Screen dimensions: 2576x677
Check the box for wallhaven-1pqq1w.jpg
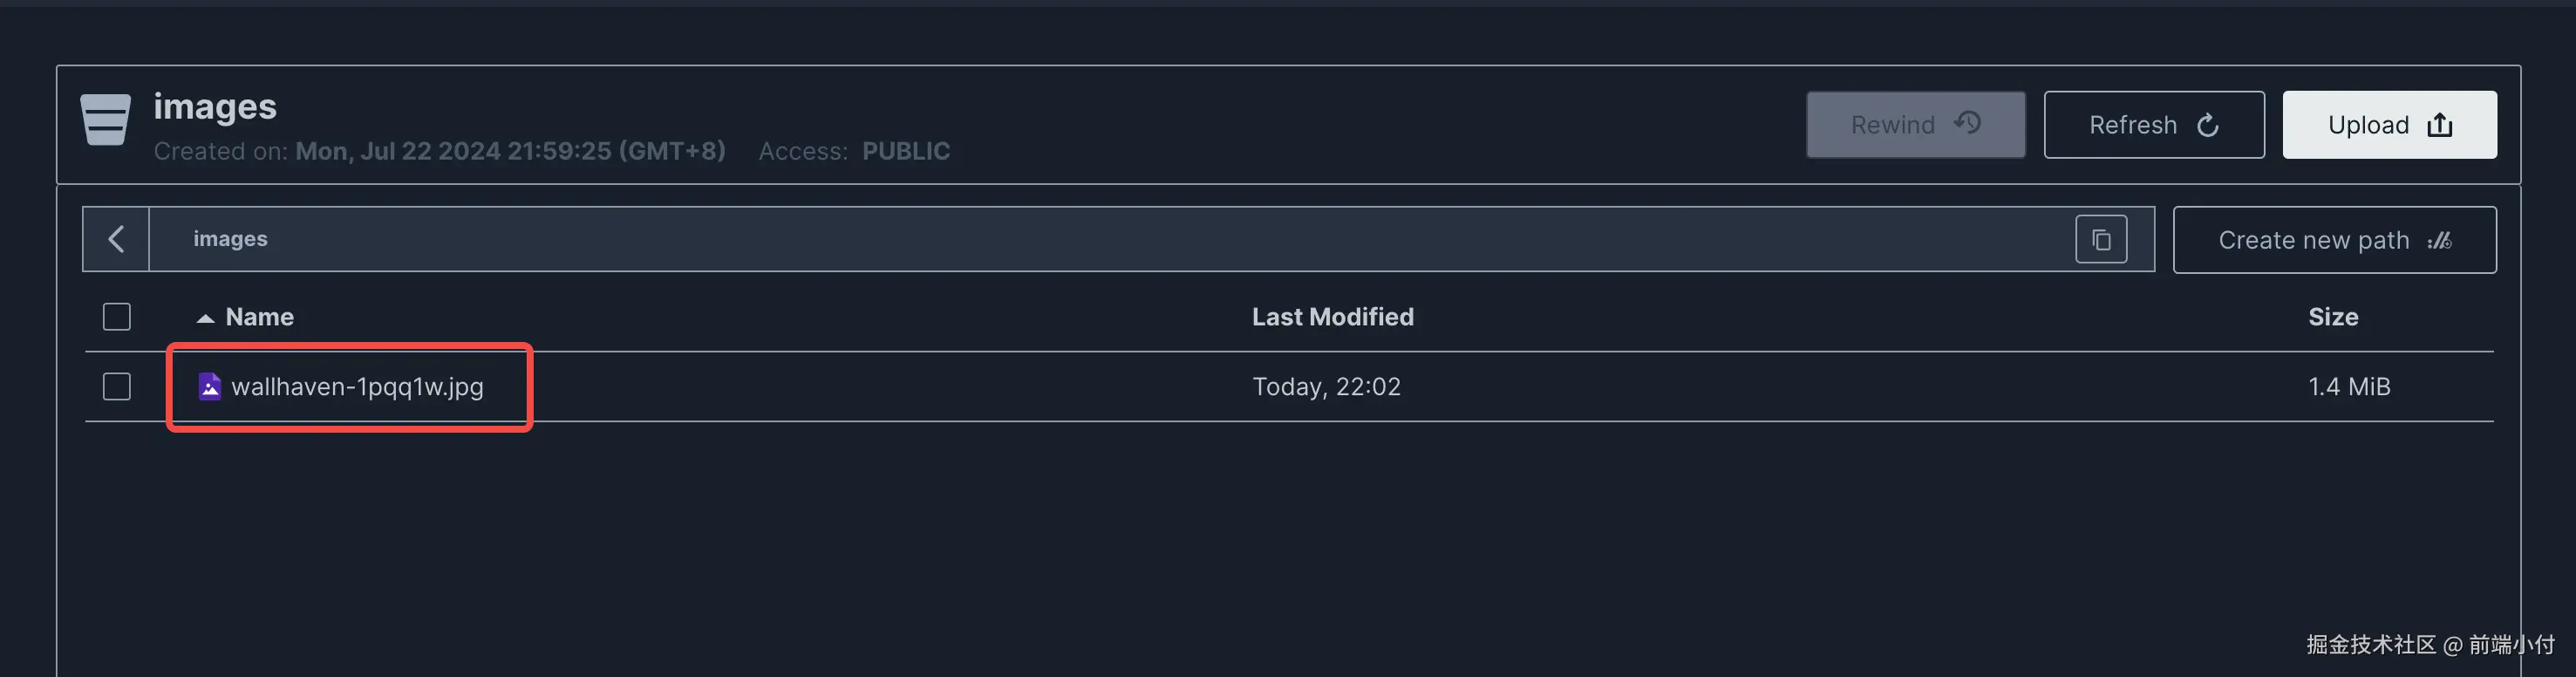pyautogui.click(x=117, y=387)
